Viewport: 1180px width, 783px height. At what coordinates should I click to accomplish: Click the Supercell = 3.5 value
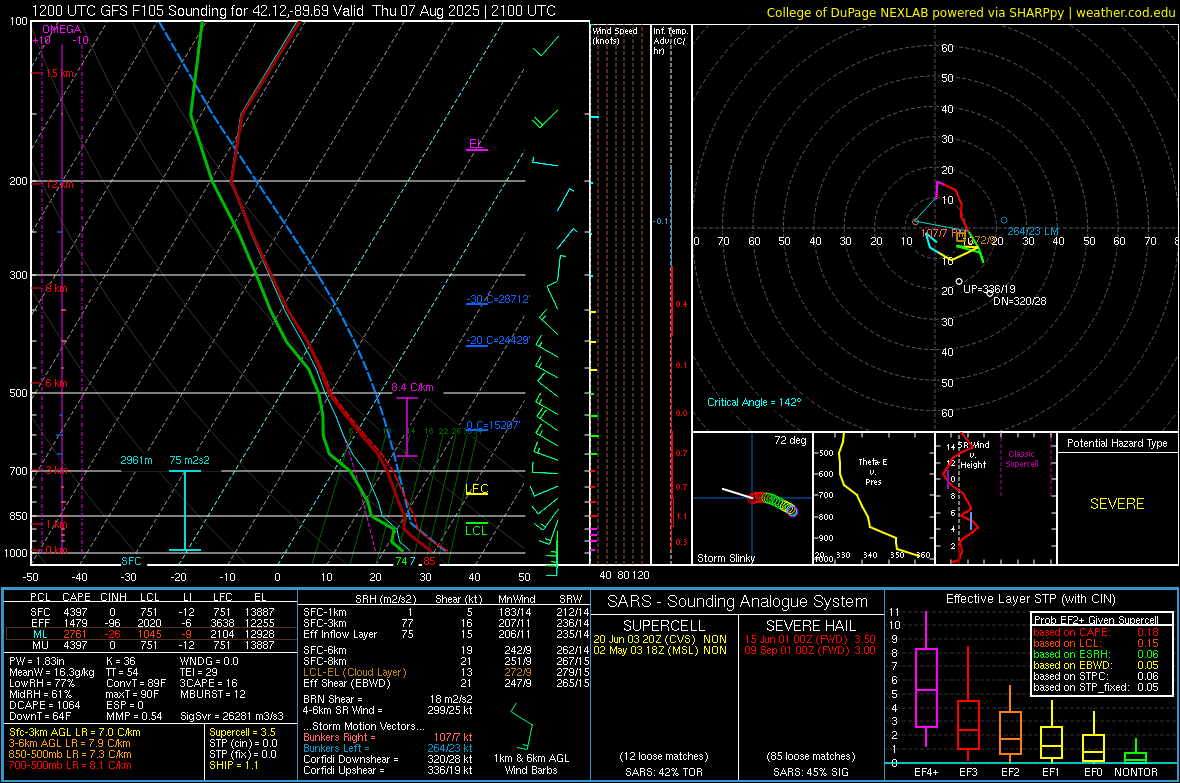[x=242, y=732]
